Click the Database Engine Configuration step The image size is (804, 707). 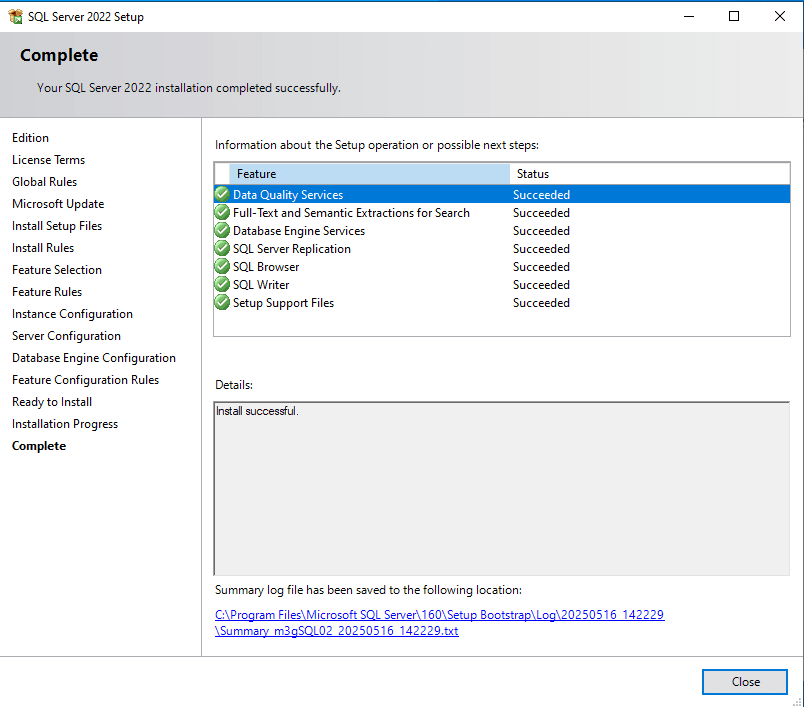click(x=94, y=358)
